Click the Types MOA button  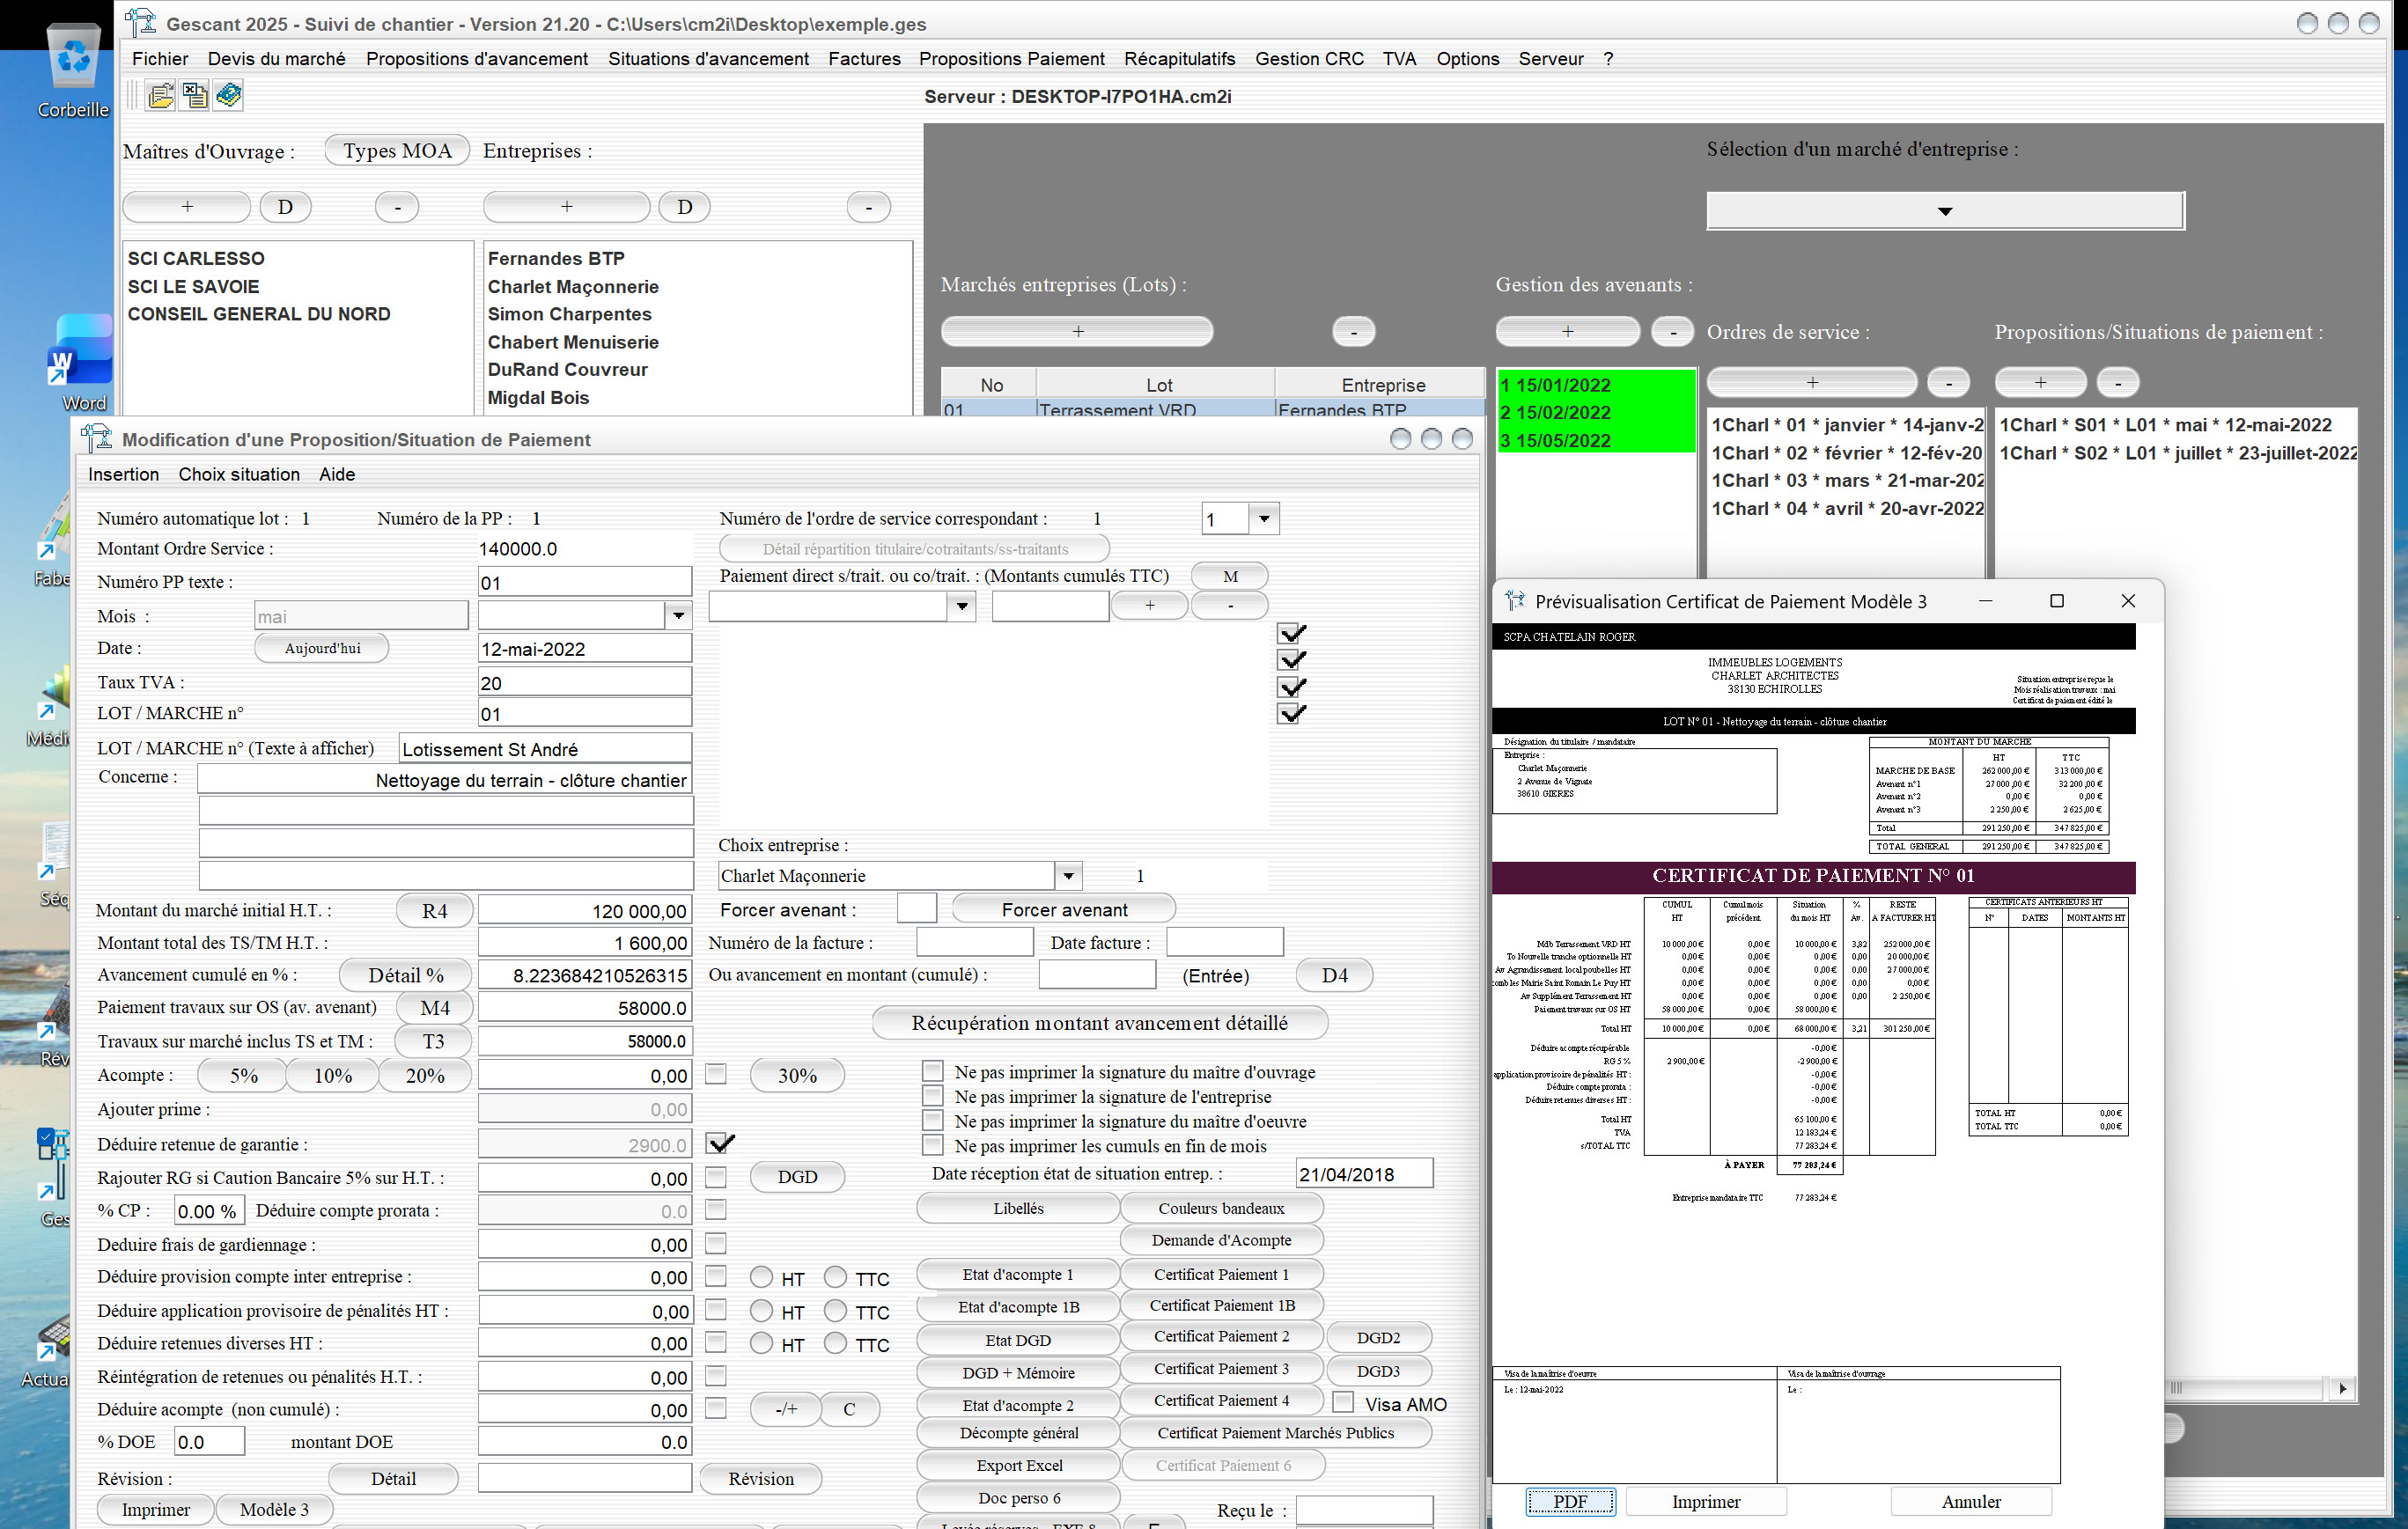[x=397, y=151]
